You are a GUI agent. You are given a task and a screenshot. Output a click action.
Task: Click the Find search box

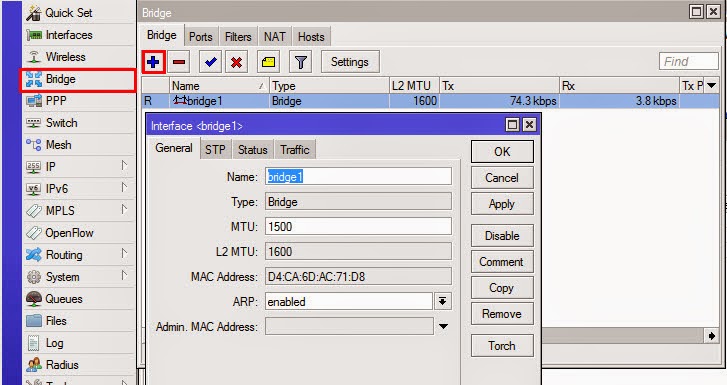tap(689, 61)
